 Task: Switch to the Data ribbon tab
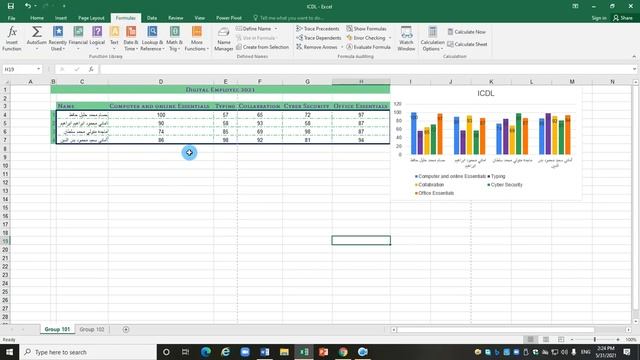[152, 18]
